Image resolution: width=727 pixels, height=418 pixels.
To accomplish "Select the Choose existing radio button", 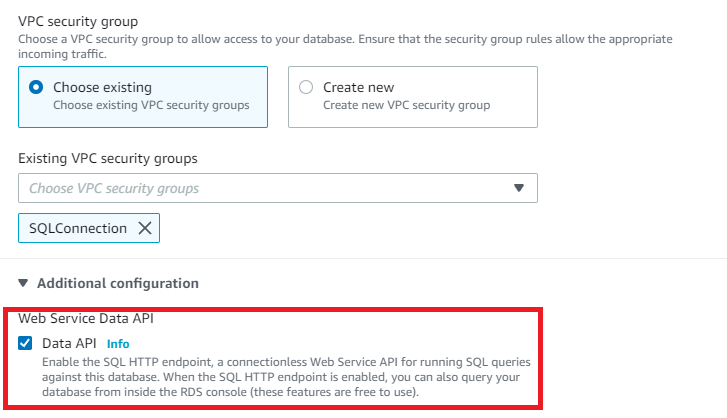I will click(x=37, y=87).
